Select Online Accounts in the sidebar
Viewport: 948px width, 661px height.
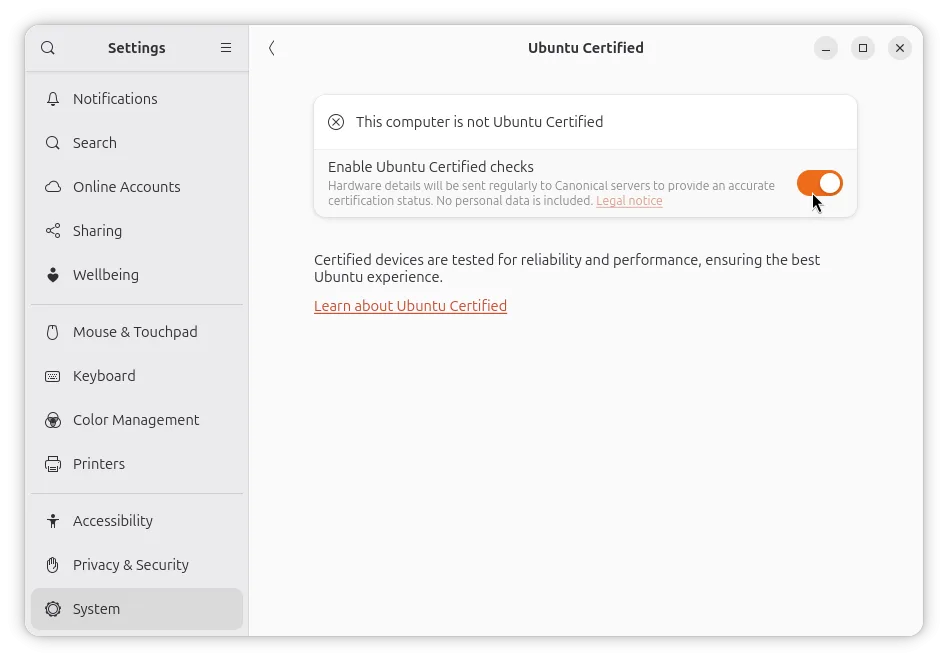137,187
